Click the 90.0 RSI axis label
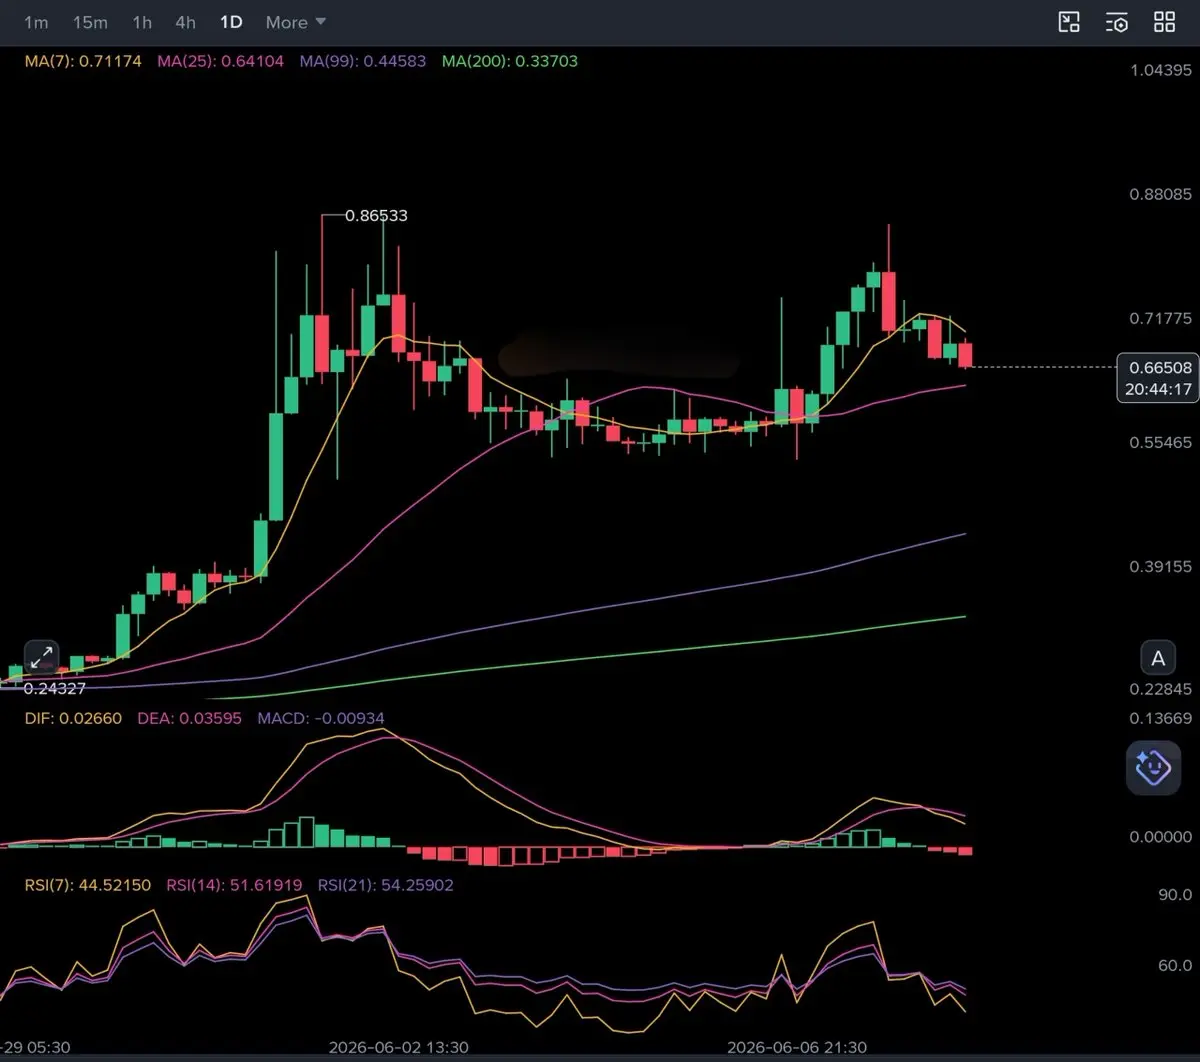 pos(1175,895)
